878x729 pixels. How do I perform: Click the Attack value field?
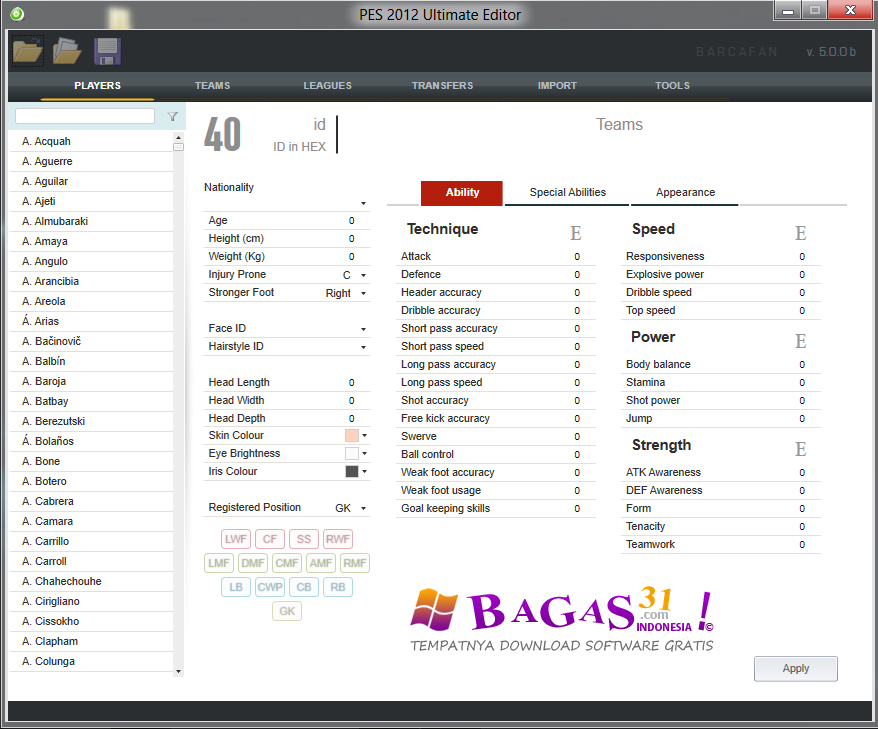(577, 256)
